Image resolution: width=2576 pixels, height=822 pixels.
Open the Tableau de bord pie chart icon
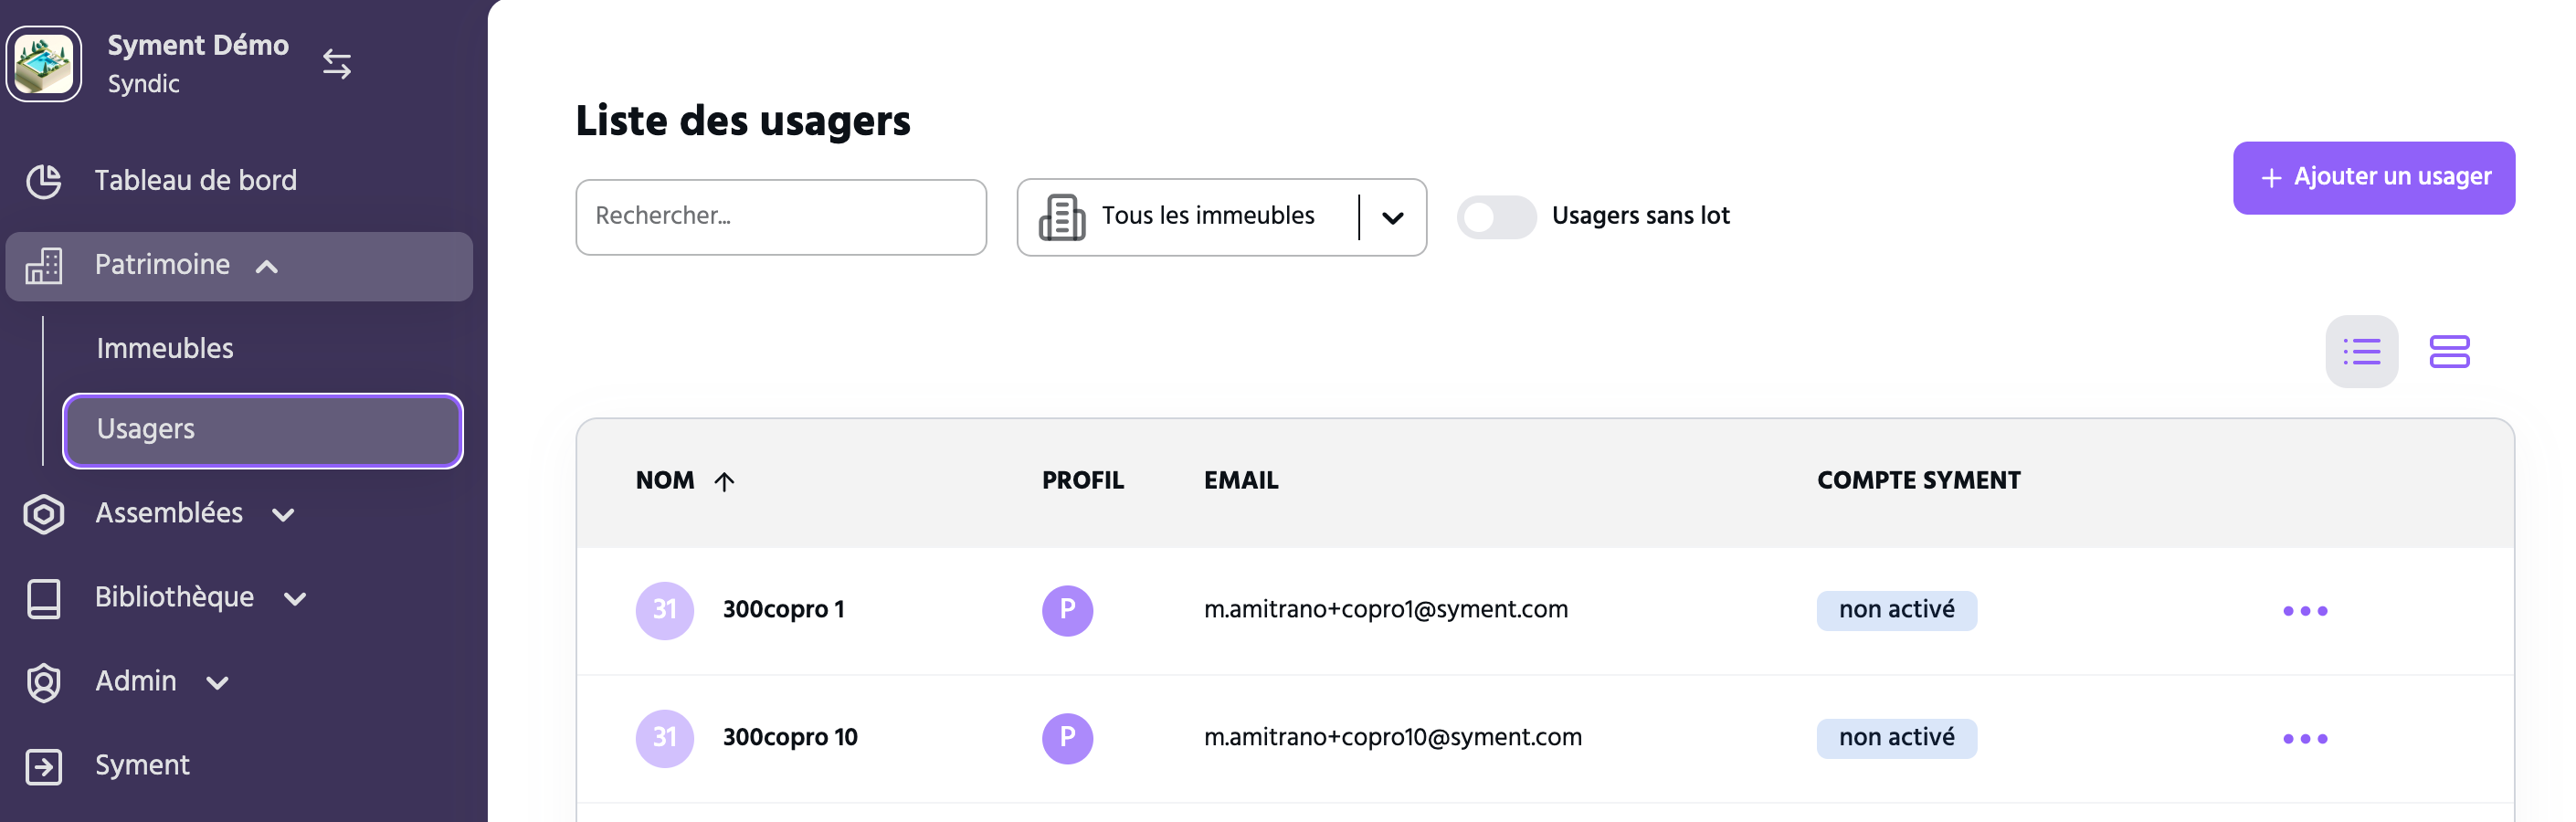point(44,181)
